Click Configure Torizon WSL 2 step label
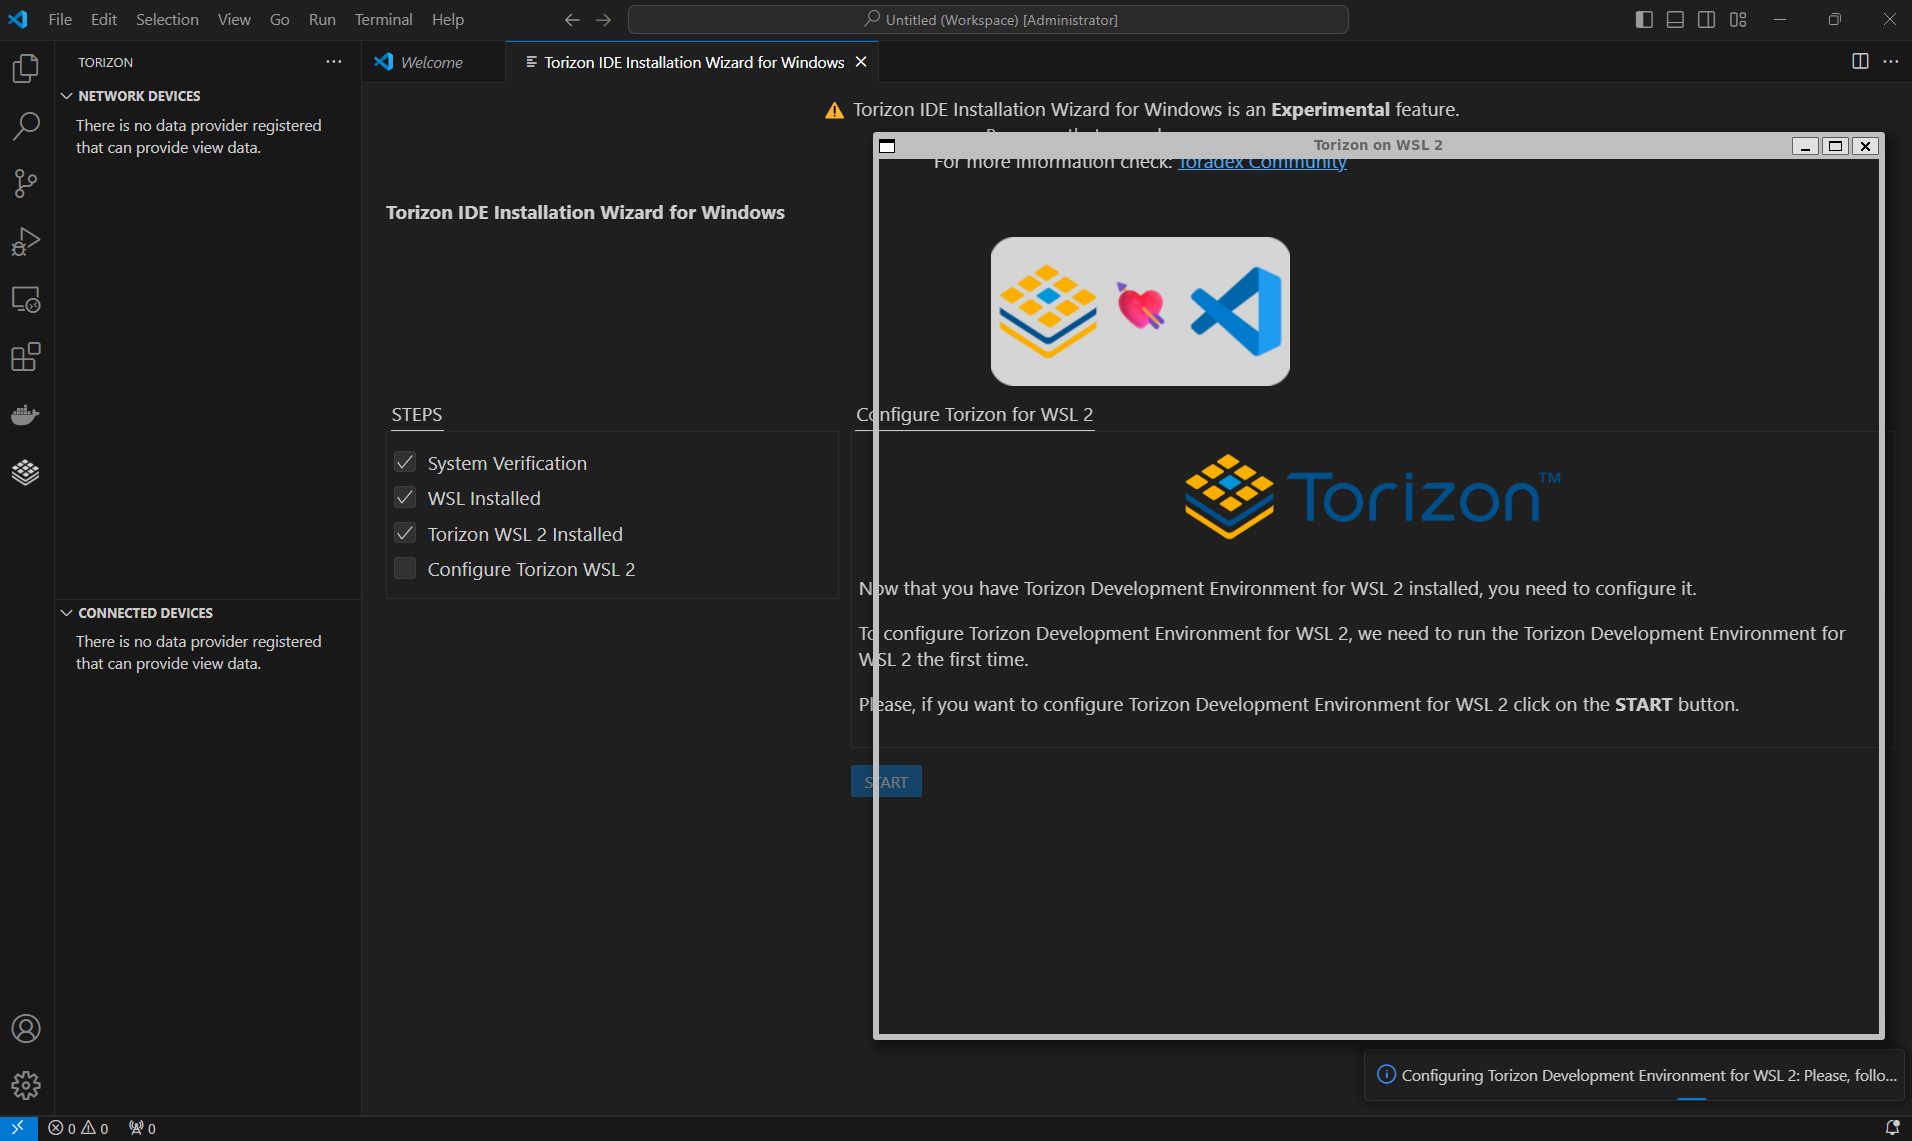 click(x=531, y=569)
